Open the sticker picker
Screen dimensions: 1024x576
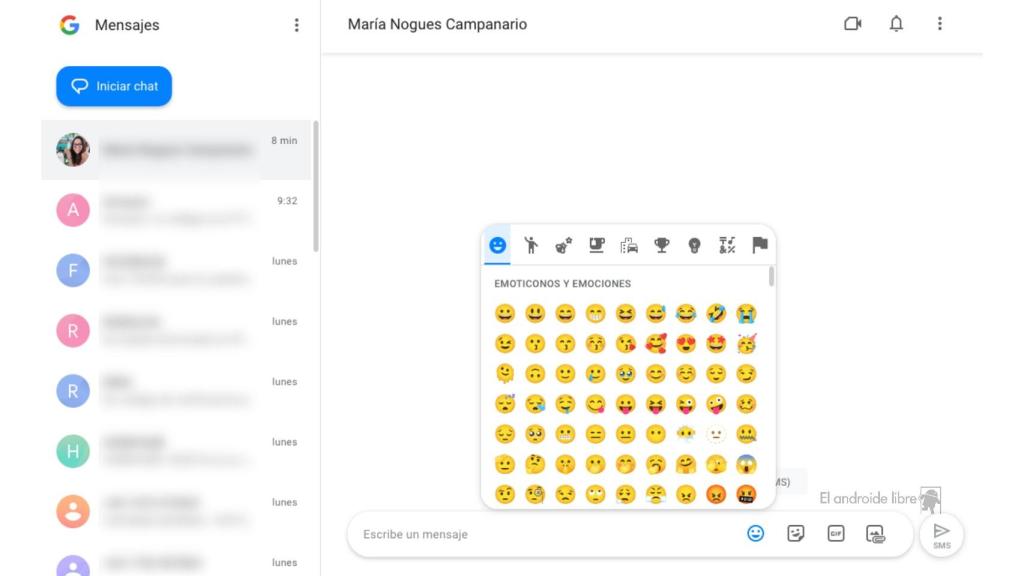click(795, 534)
